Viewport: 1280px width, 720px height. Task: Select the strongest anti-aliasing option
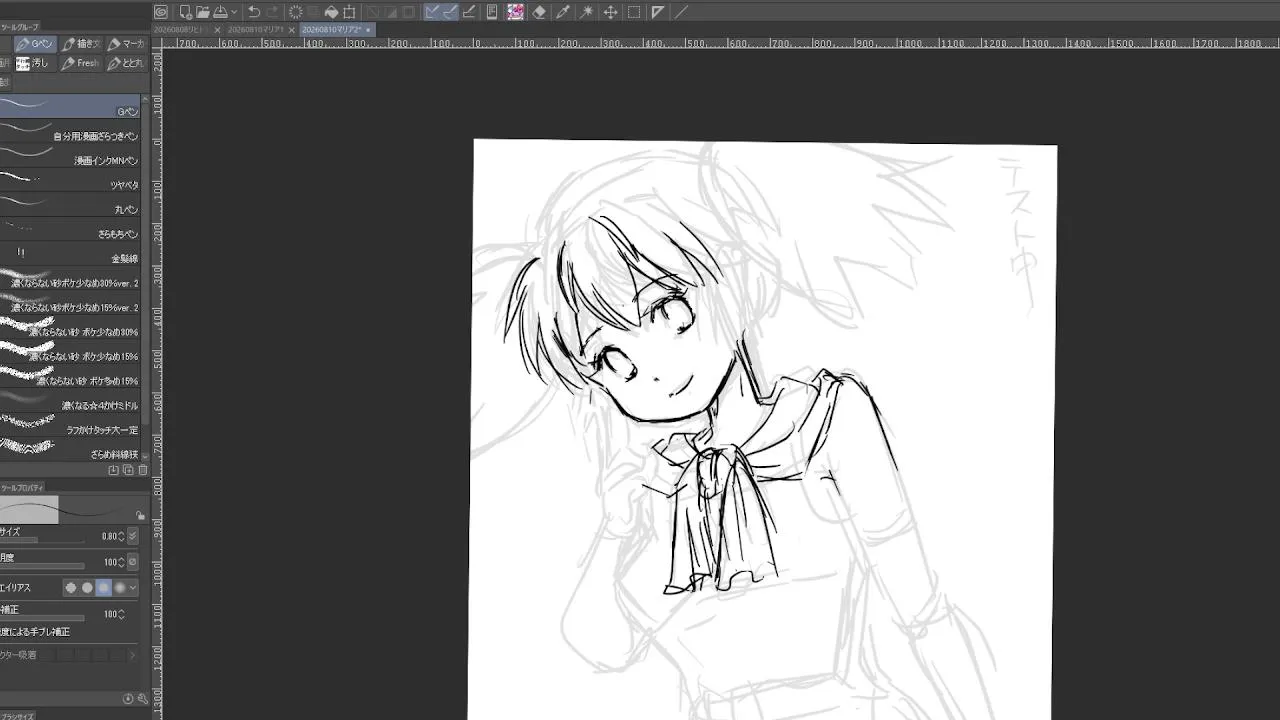pos(120,588)
